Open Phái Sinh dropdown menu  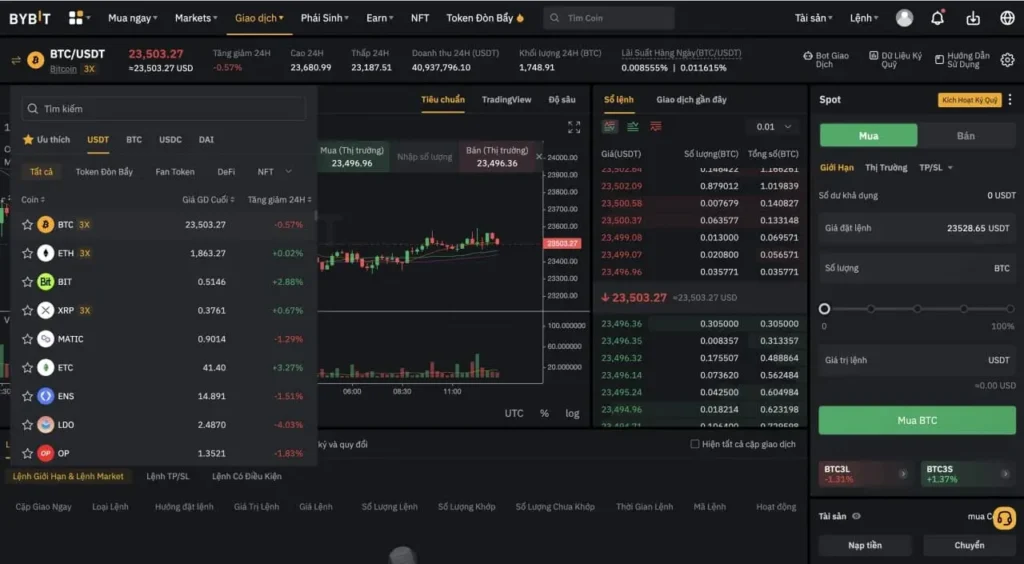coord(325,18)
